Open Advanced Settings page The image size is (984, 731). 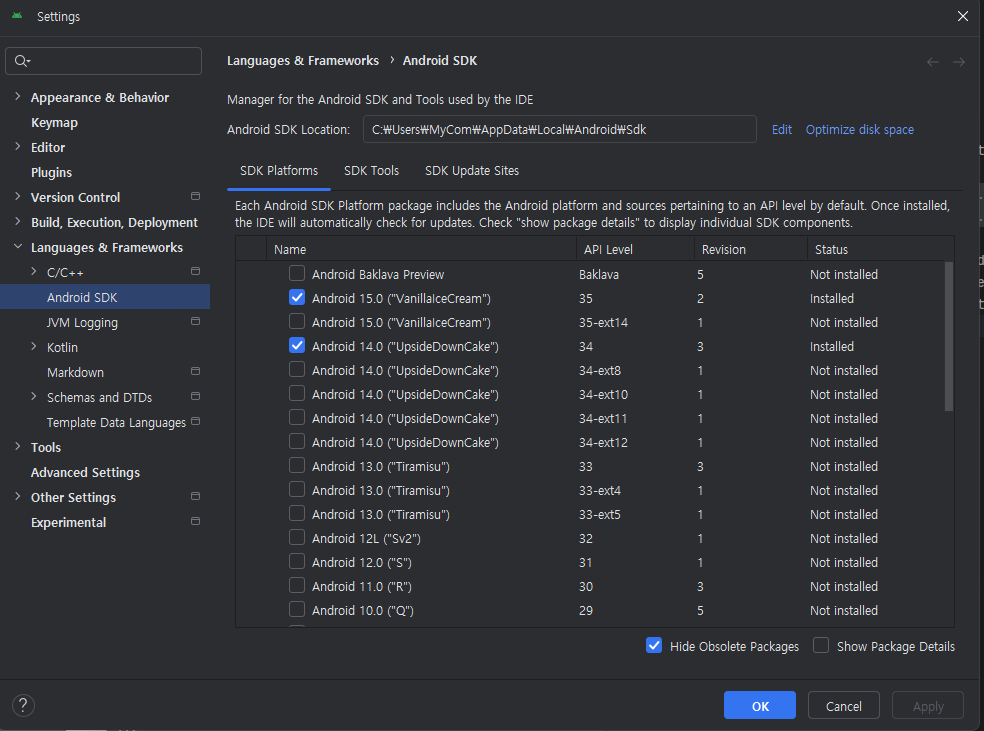85,472
